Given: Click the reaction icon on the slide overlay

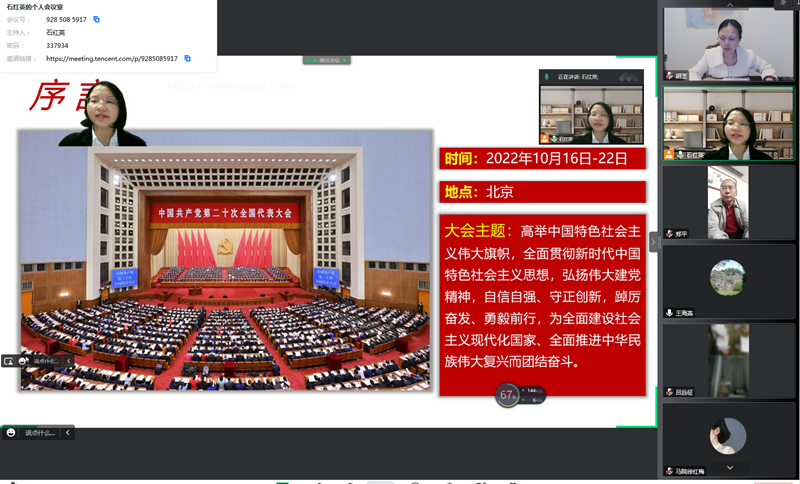Looking at the screenshot, I should click(23, 360).
